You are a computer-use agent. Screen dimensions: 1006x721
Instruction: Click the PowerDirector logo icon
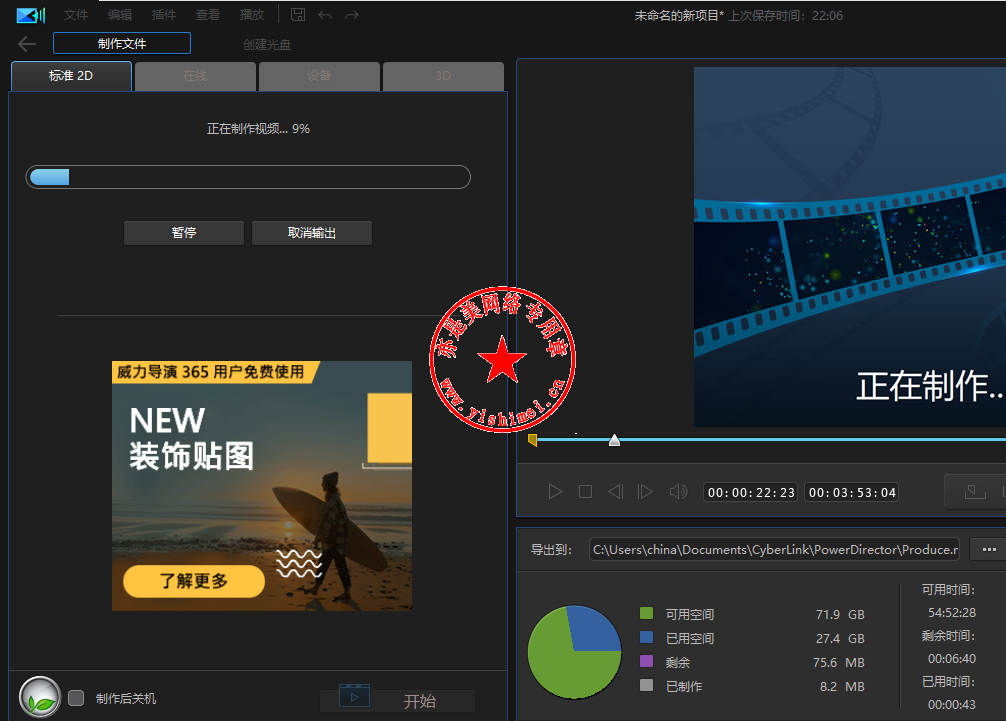31,15
